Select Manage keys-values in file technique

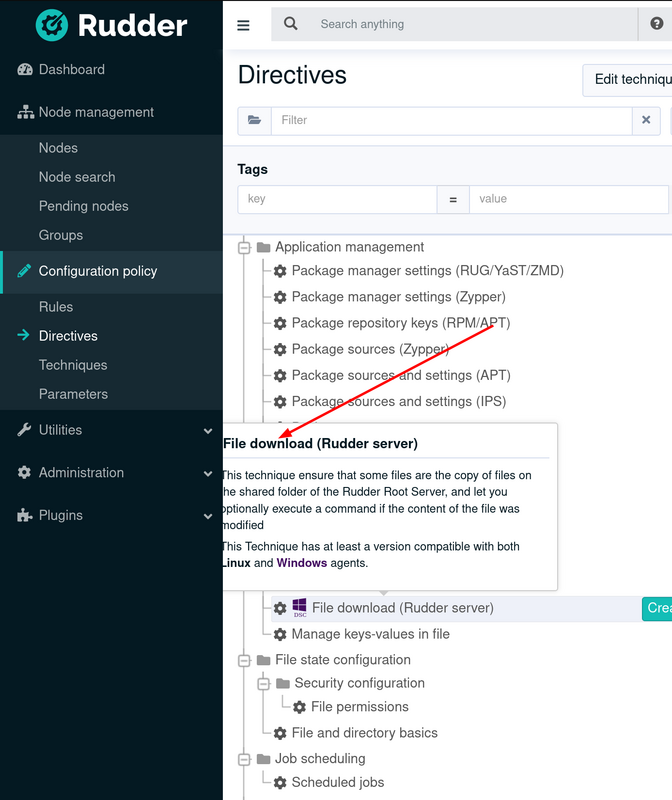coord(370,634)
